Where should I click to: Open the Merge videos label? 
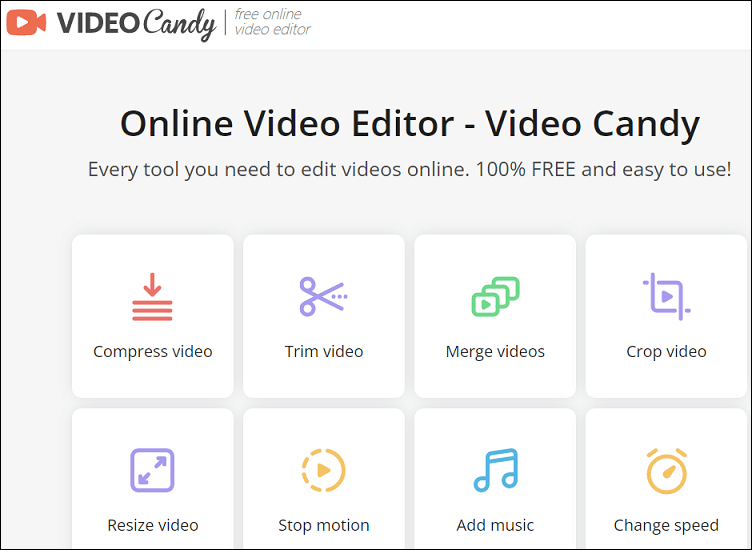(495, 352)
